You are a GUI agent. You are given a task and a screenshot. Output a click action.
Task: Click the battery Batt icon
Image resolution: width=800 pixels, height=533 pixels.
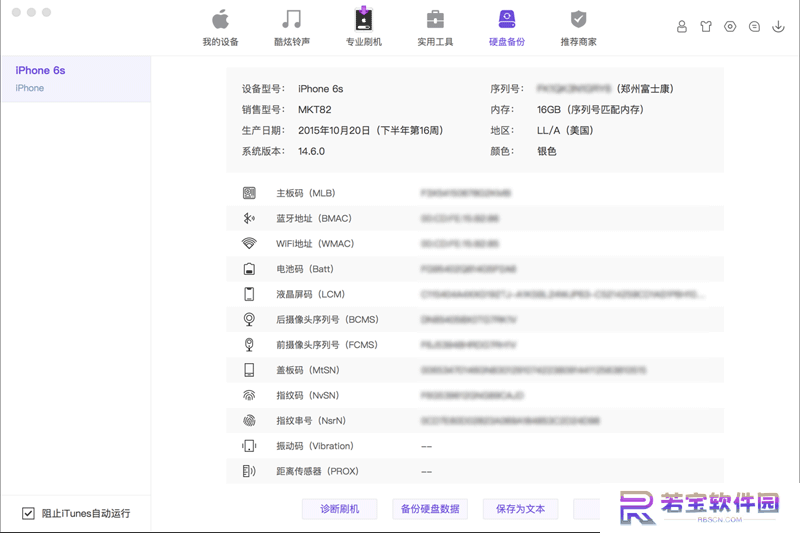click(249, 269)
